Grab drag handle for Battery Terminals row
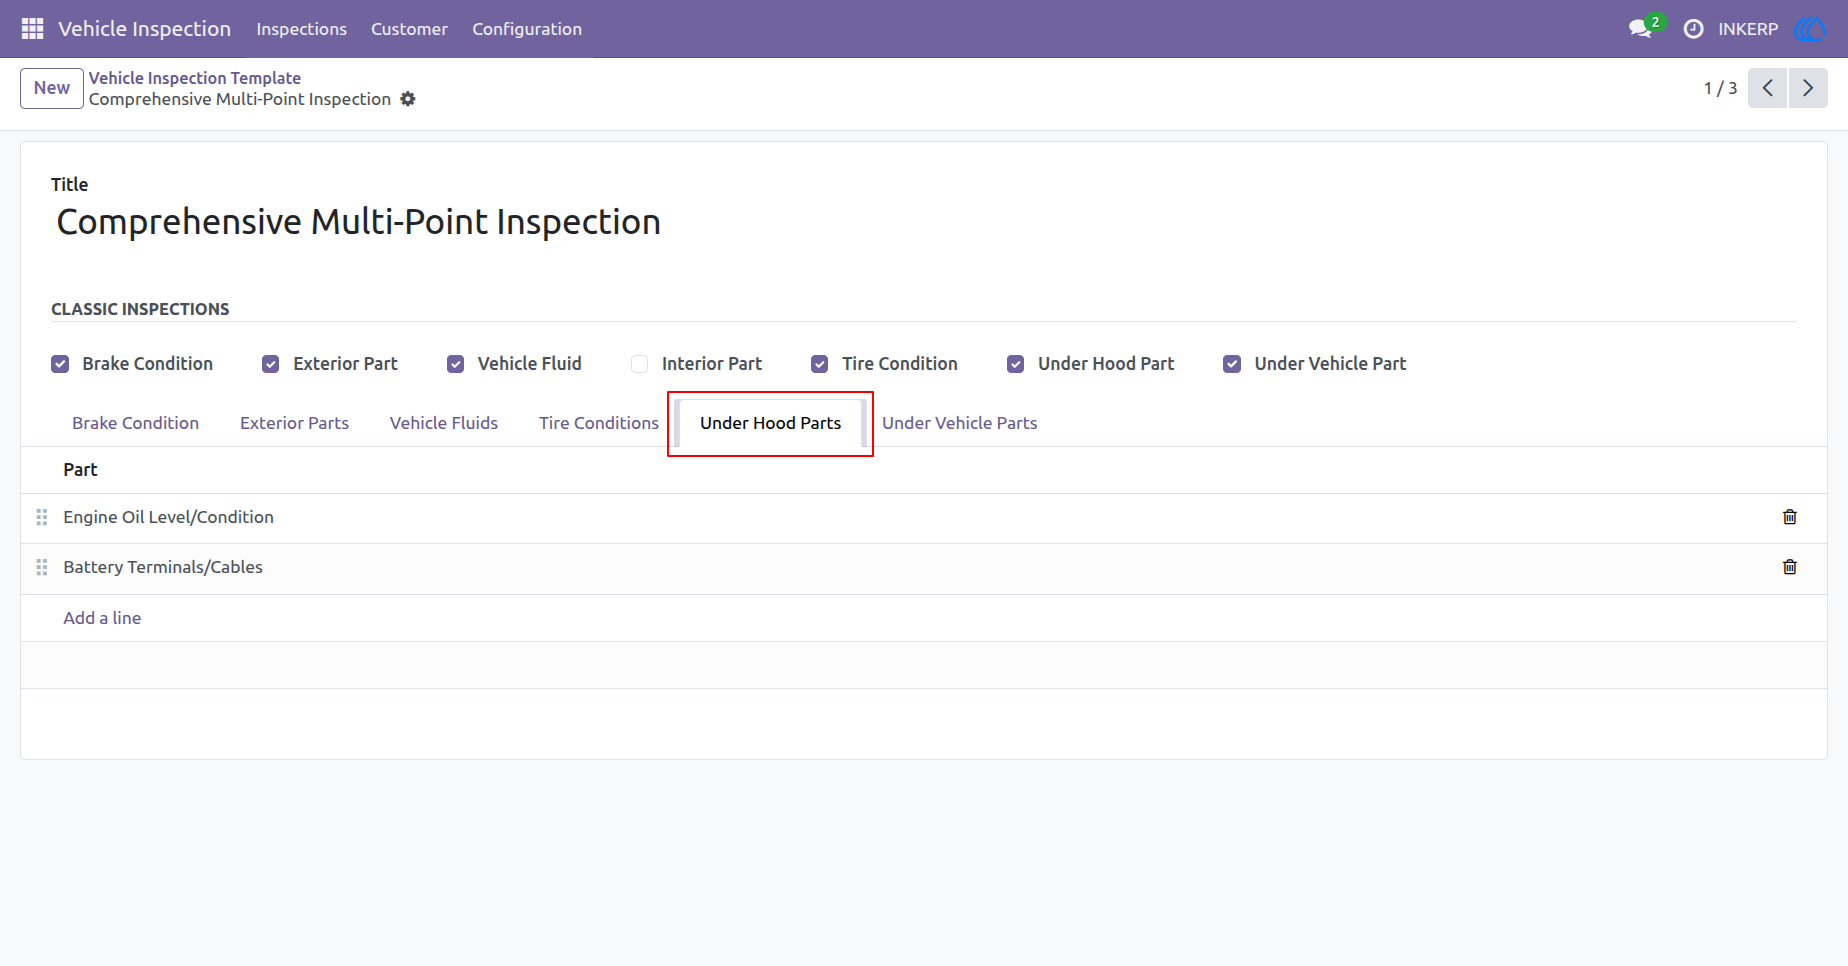The width and height of the screenshot is (1848, 966). tap(42, 567)
